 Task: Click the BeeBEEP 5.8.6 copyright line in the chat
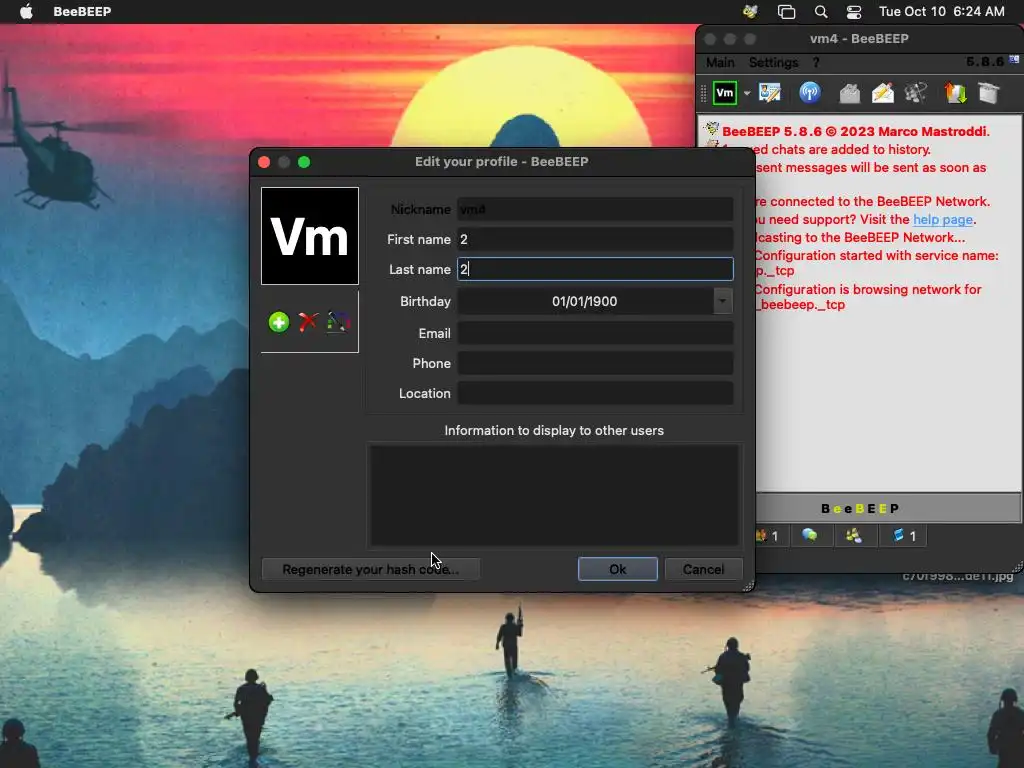856,131
